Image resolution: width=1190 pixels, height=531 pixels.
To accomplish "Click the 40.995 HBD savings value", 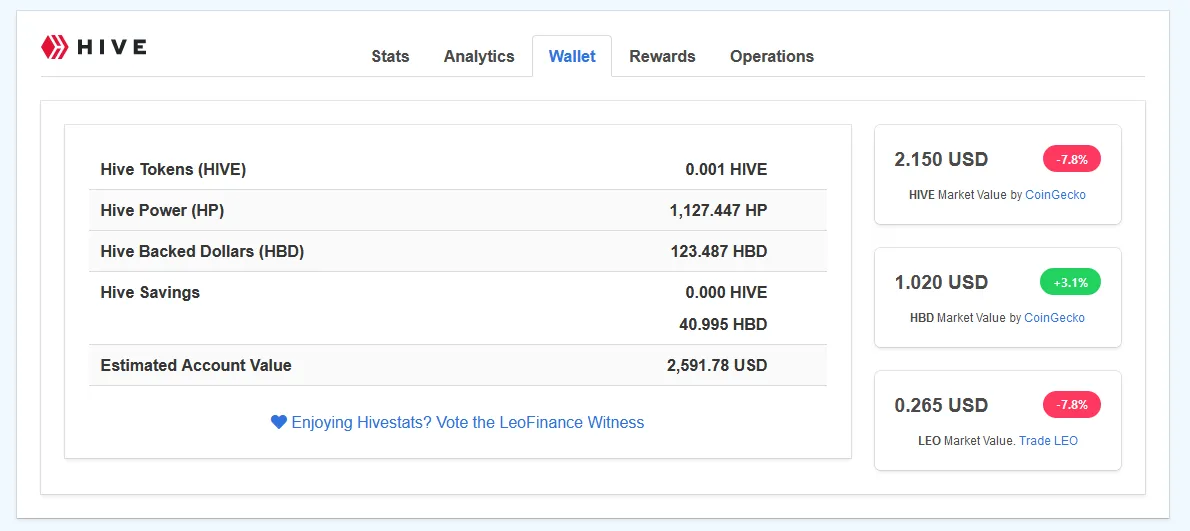I will pos(723,325).
